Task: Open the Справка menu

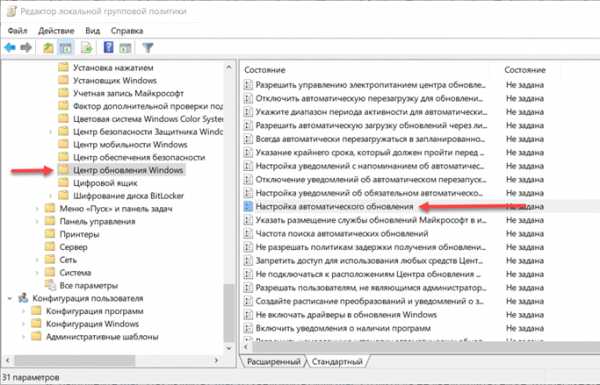Action: coord(127,31)
